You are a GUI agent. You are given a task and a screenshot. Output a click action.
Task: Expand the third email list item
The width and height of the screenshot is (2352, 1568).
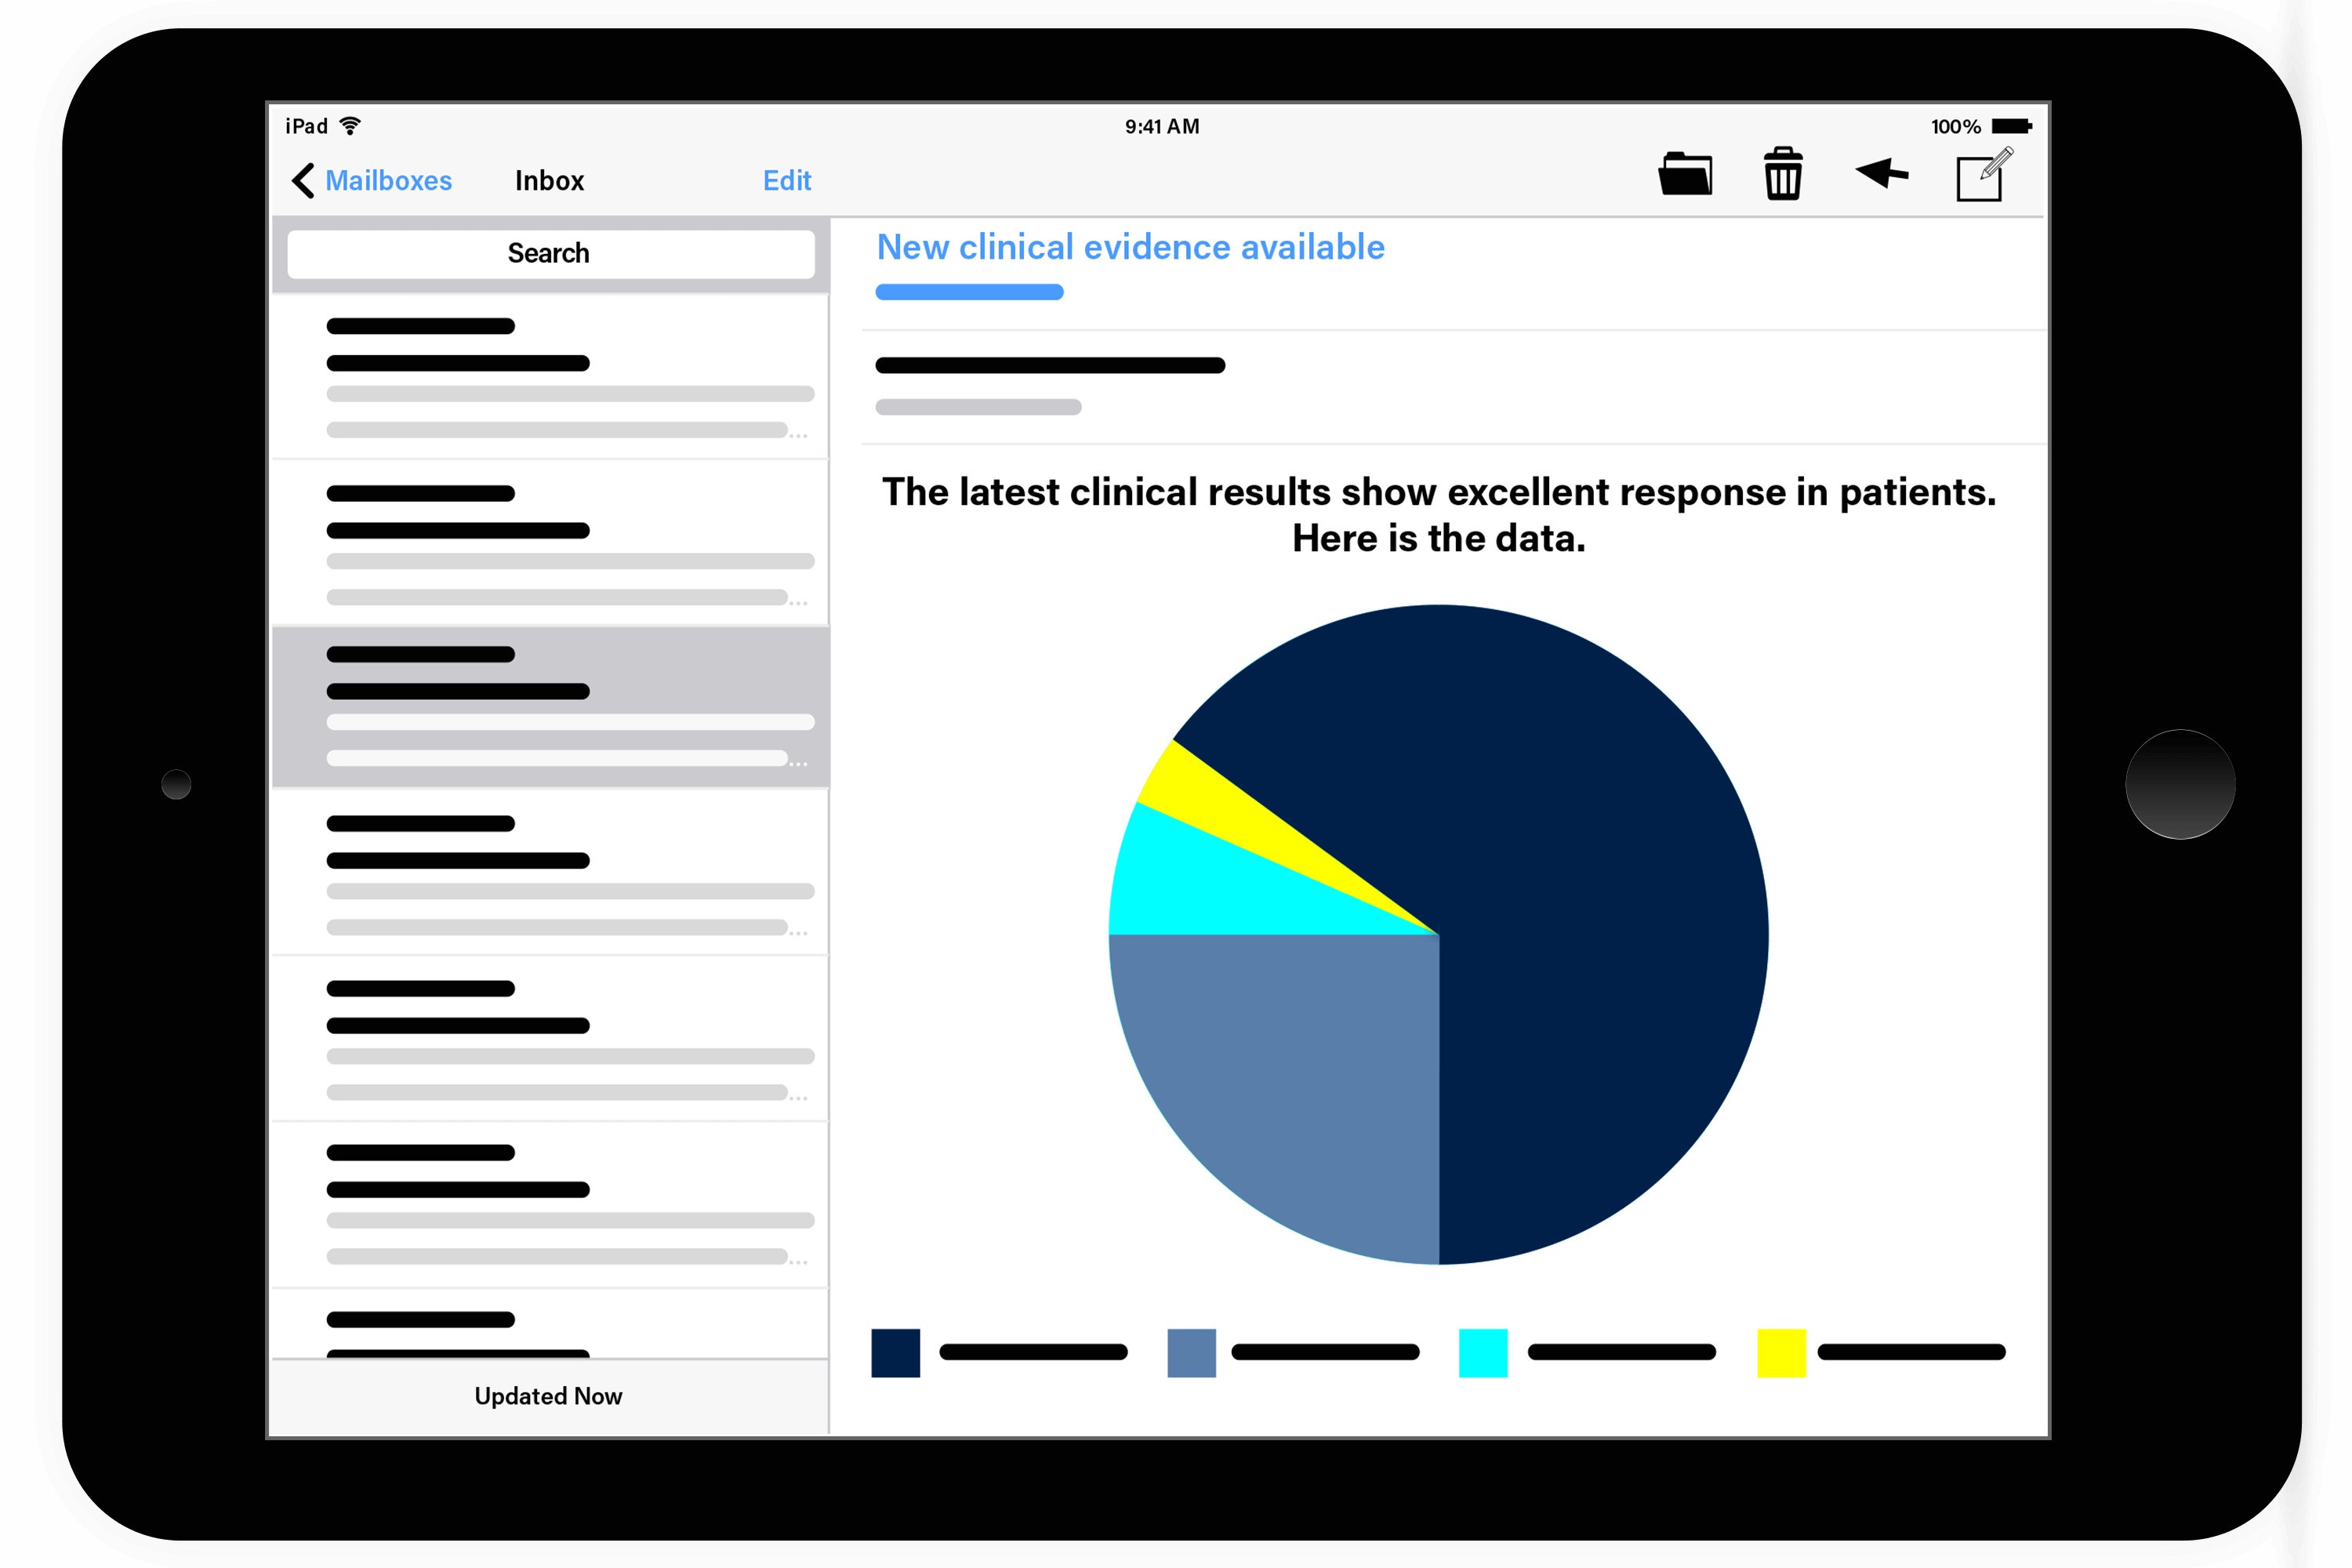click(x=551, y=702)
